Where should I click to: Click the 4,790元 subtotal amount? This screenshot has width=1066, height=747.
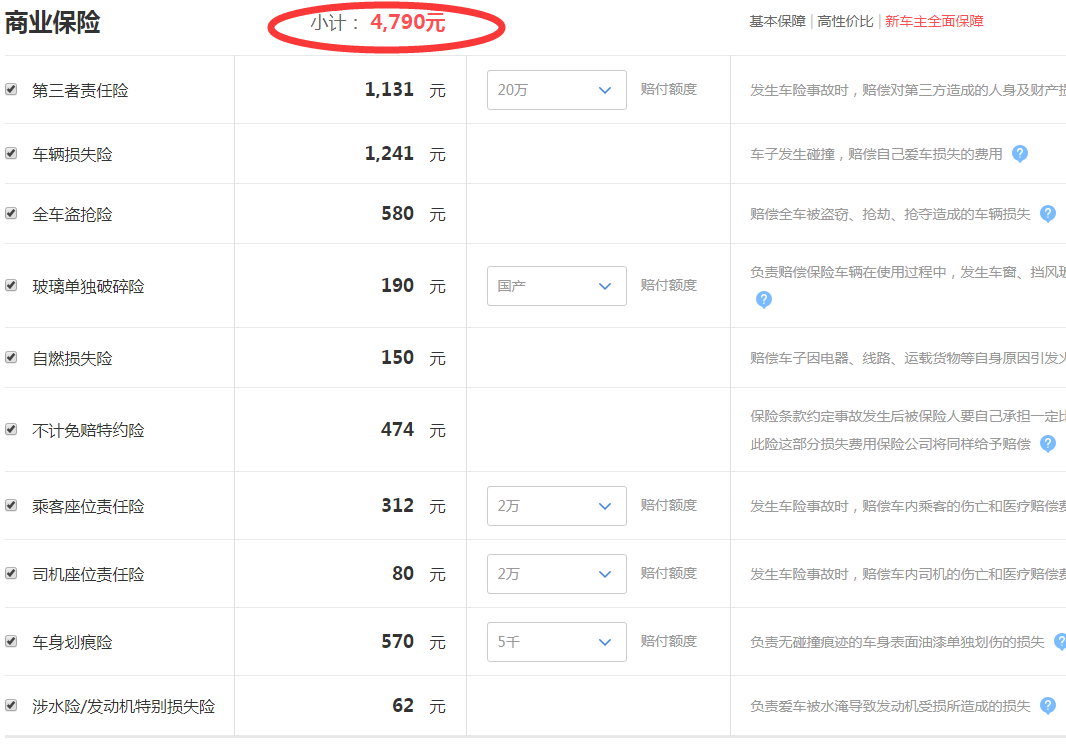coord(408,22)
